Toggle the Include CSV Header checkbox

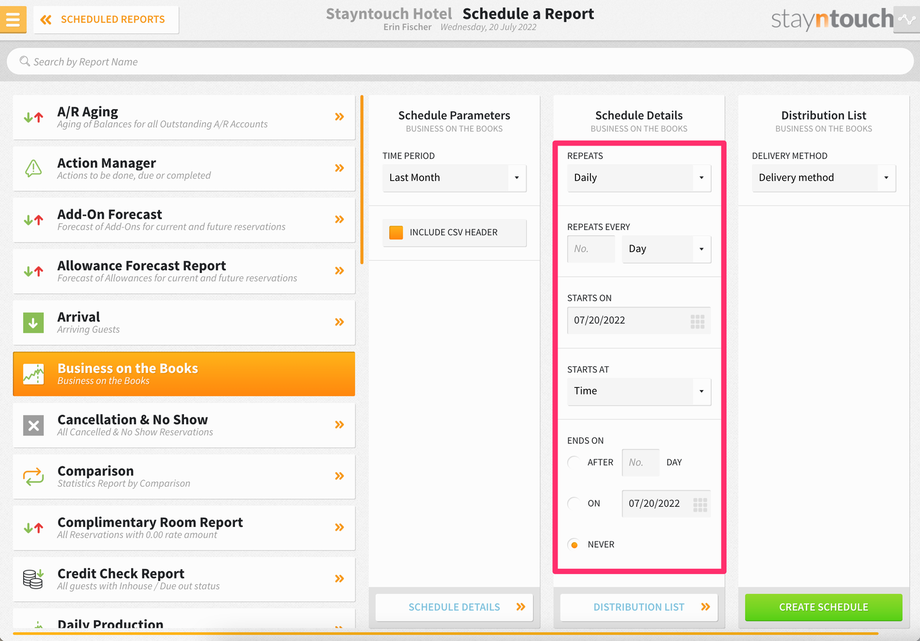click(396, 232)
